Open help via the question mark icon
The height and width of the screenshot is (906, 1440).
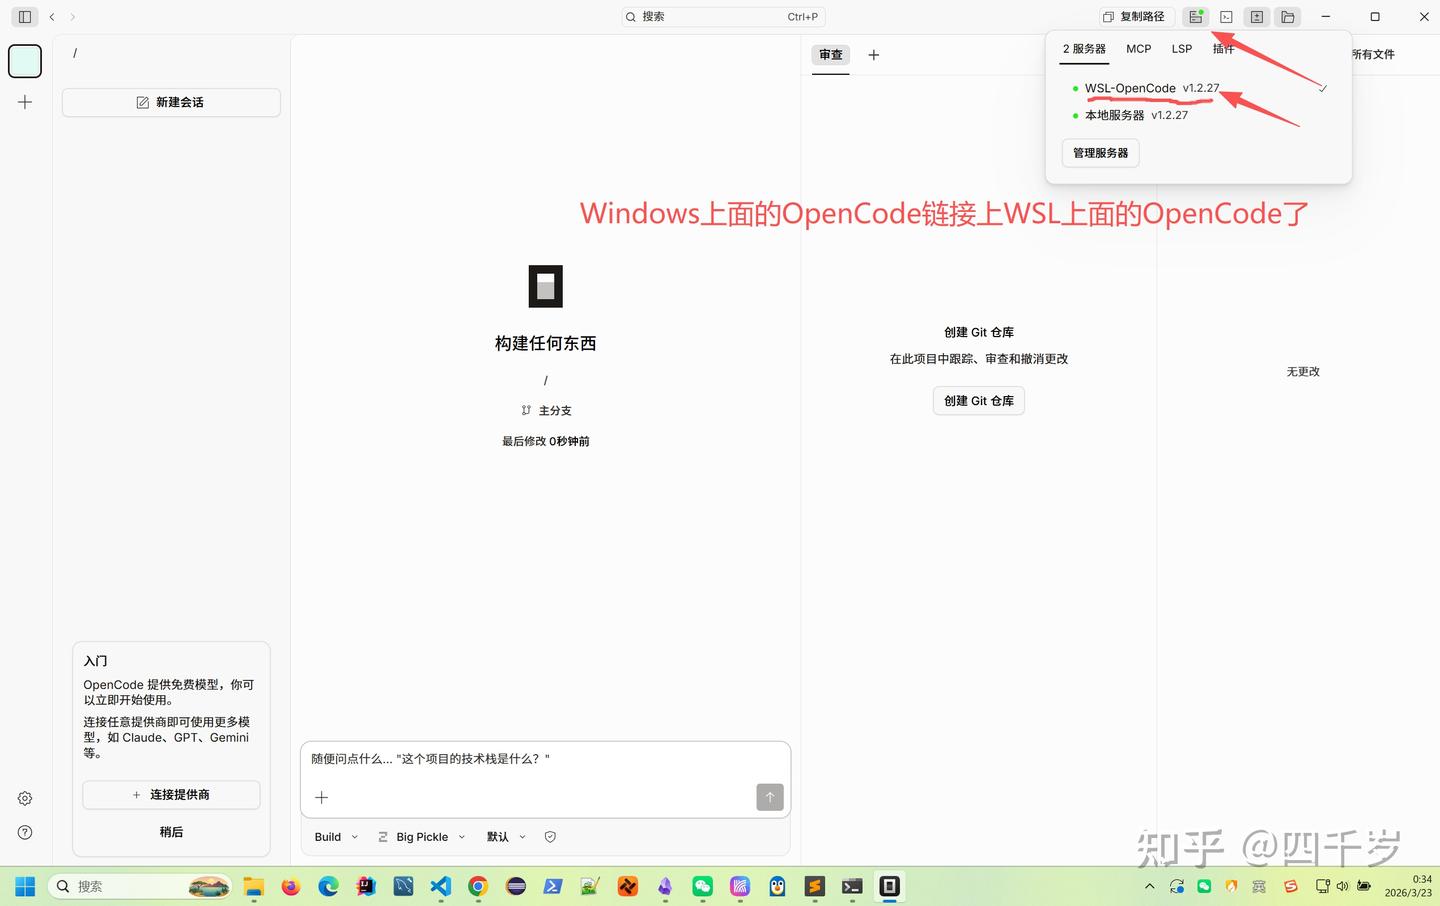click(25, 832)
